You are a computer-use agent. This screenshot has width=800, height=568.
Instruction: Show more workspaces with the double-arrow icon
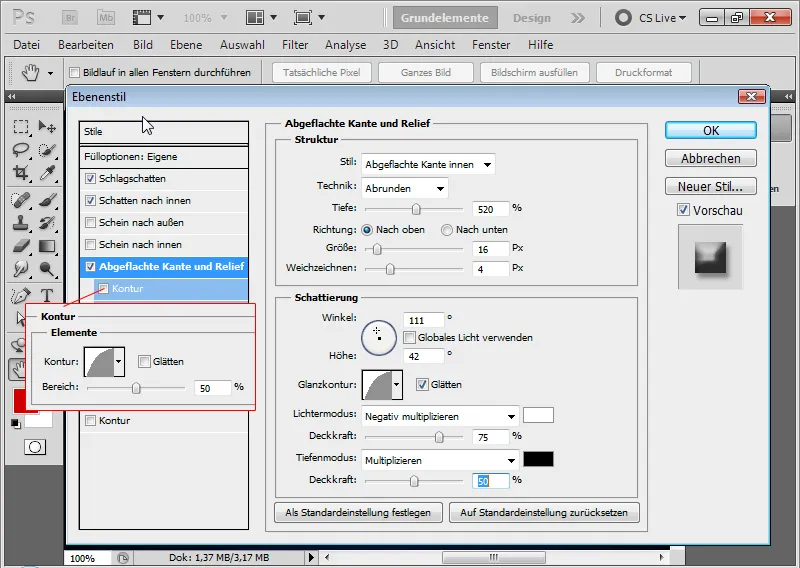tap(578, 18)
